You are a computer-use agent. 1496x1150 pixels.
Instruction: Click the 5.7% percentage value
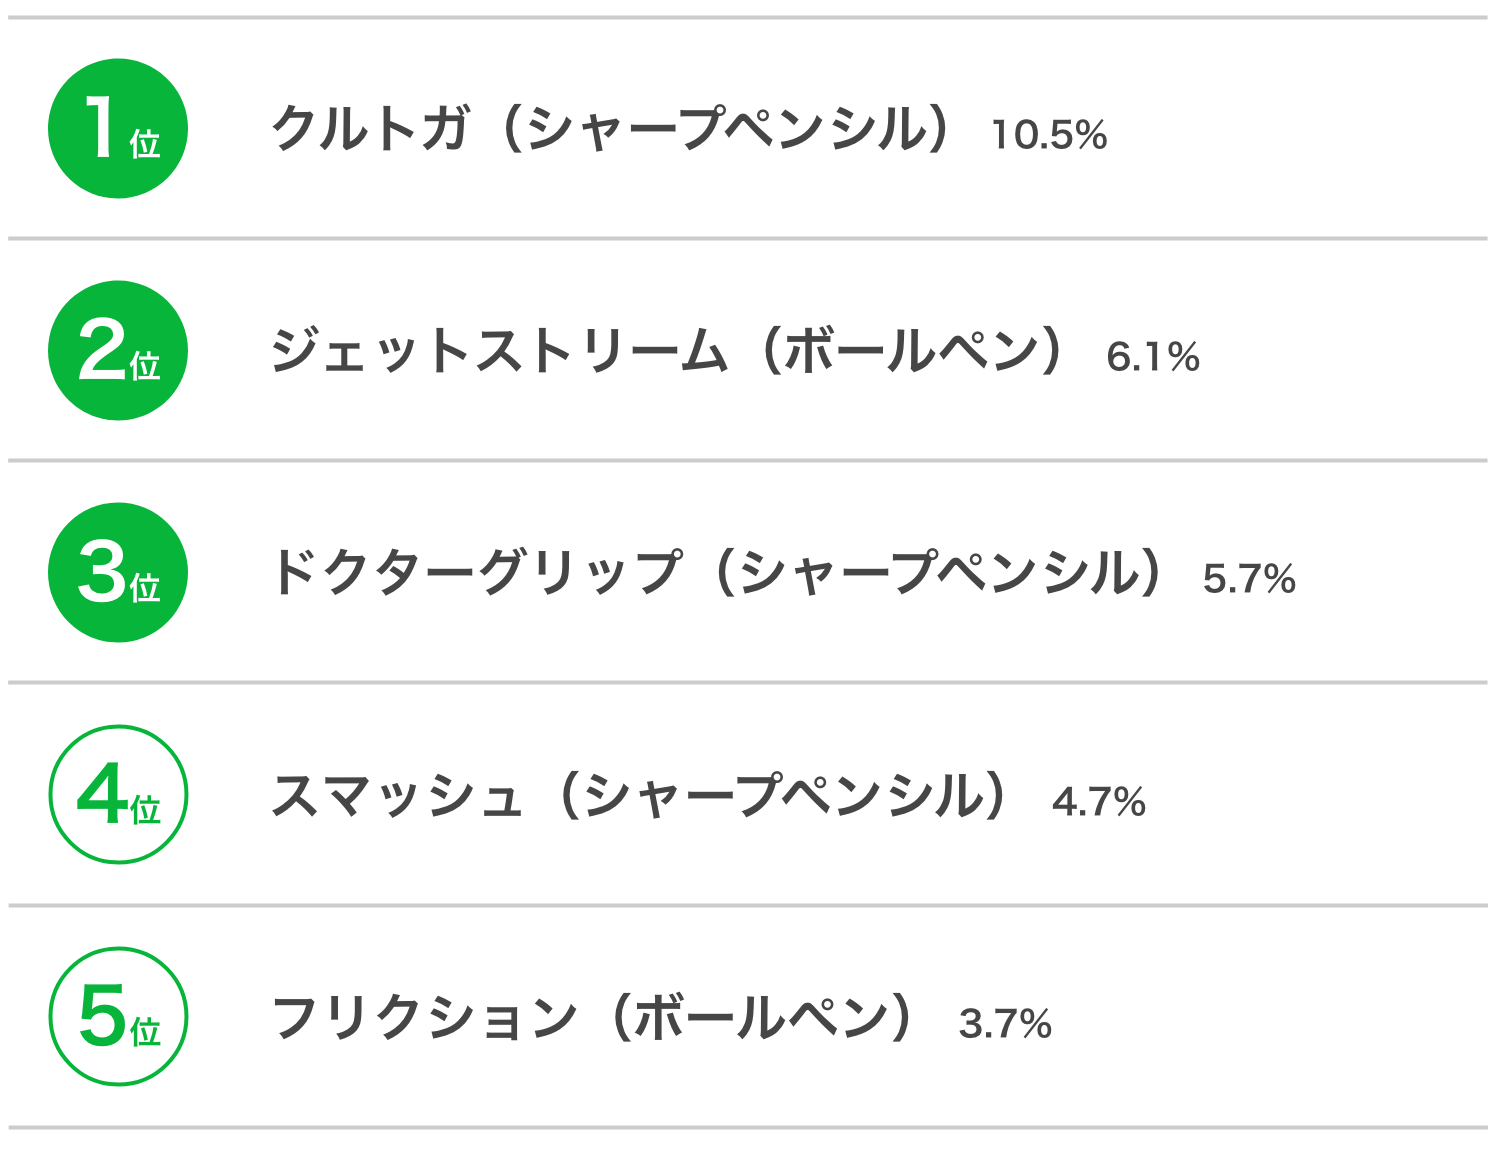[1249, 579]
